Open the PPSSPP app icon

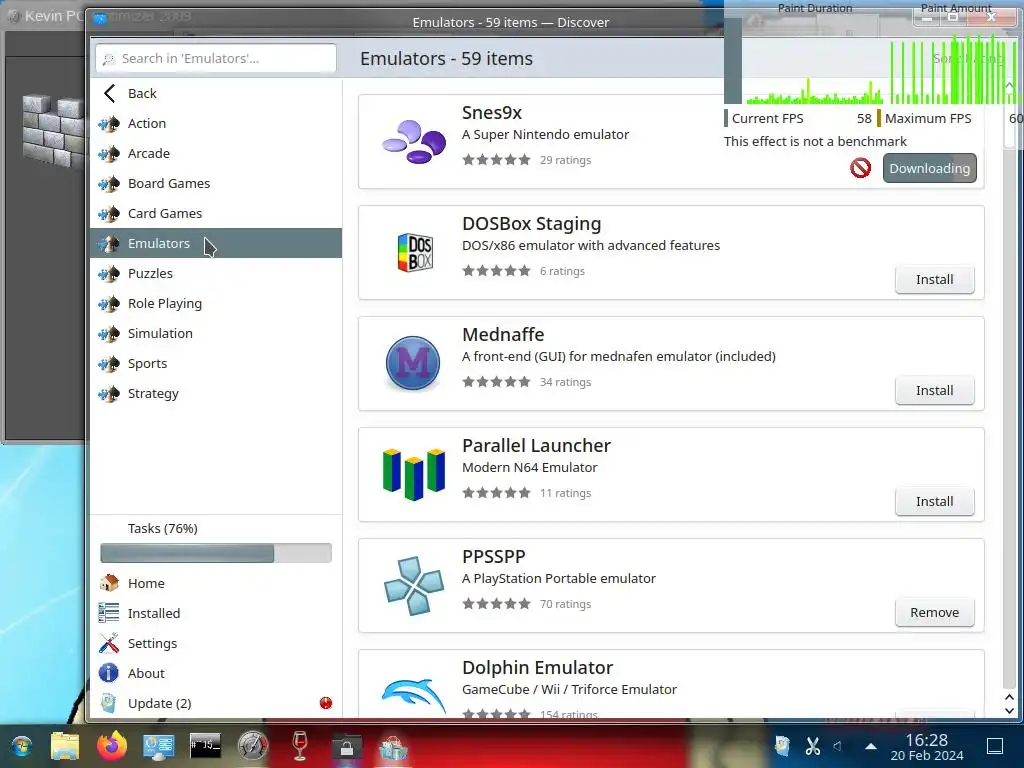coord(414,586)
